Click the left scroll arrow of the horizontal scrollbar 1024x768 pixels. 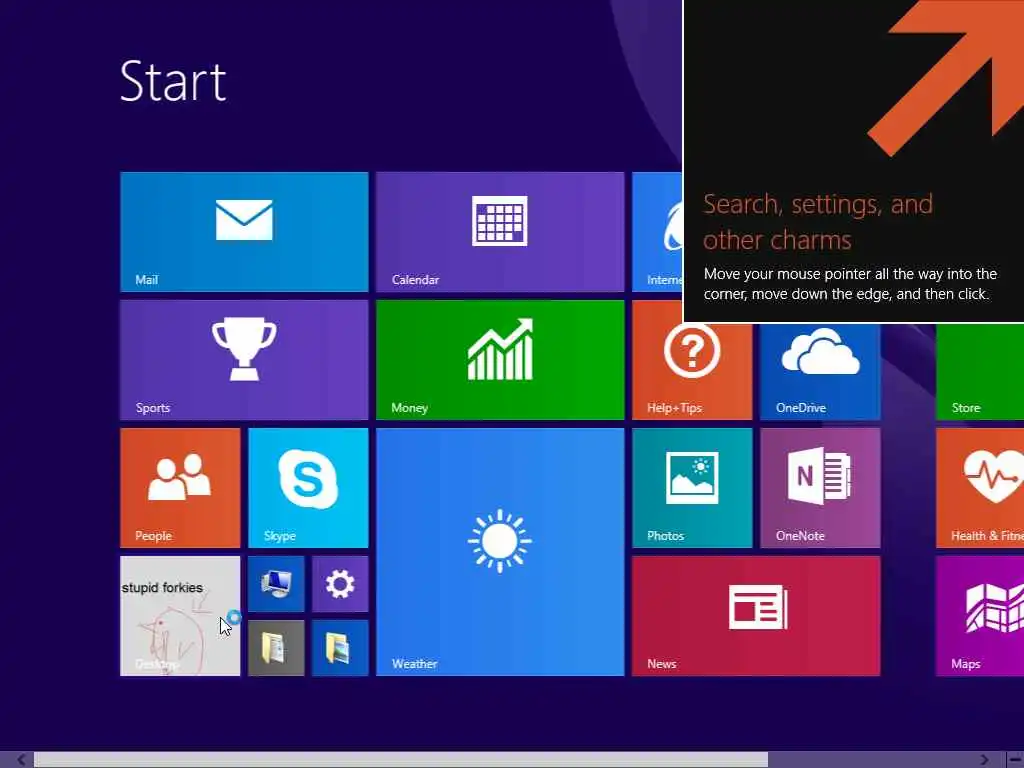[22, 760]
